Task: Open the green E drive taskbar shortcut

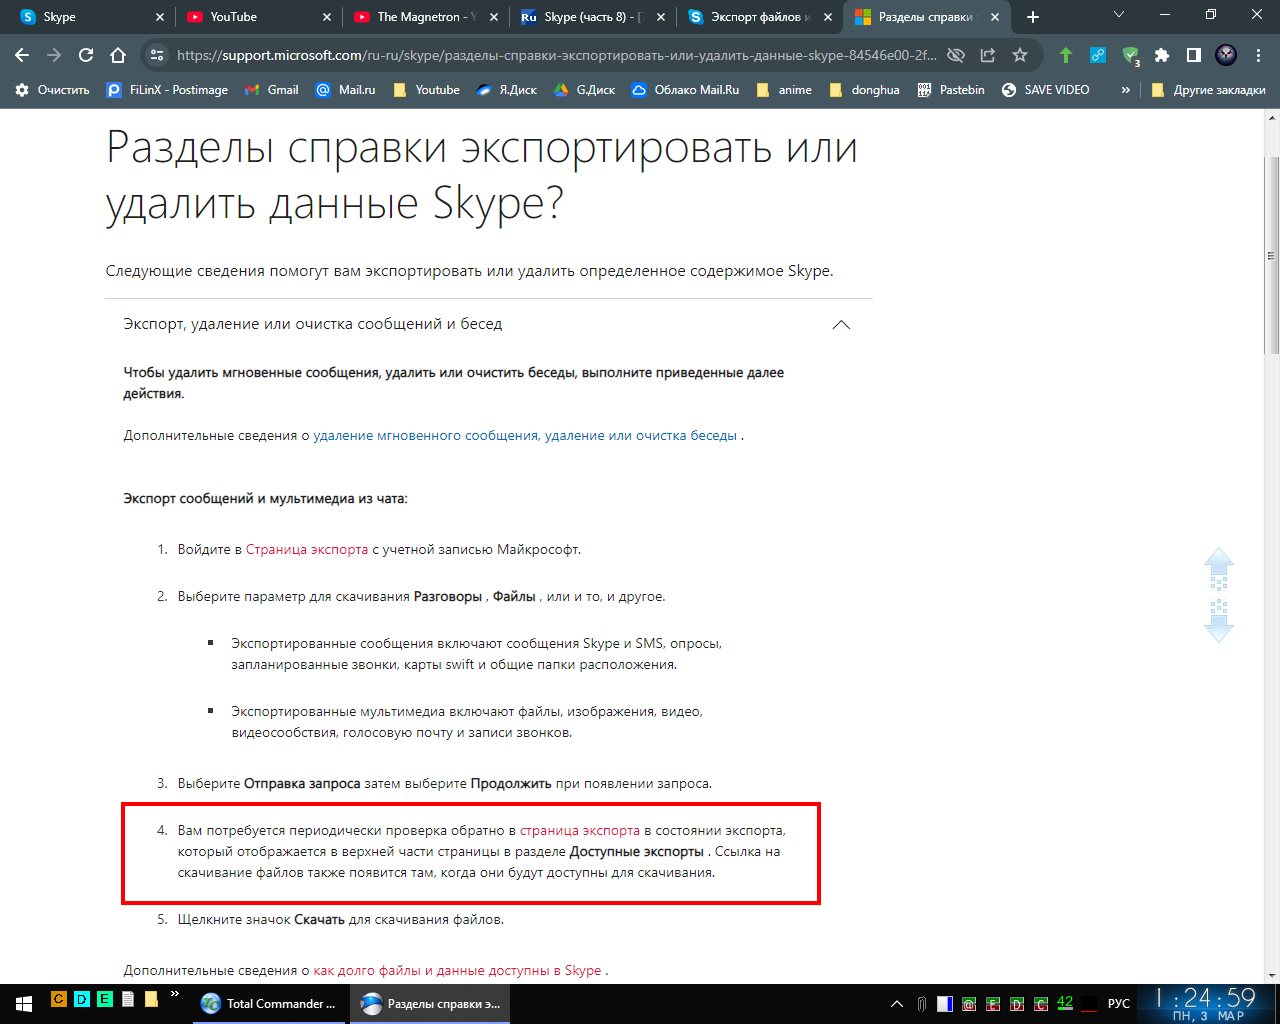Action: tap(105, 998)
